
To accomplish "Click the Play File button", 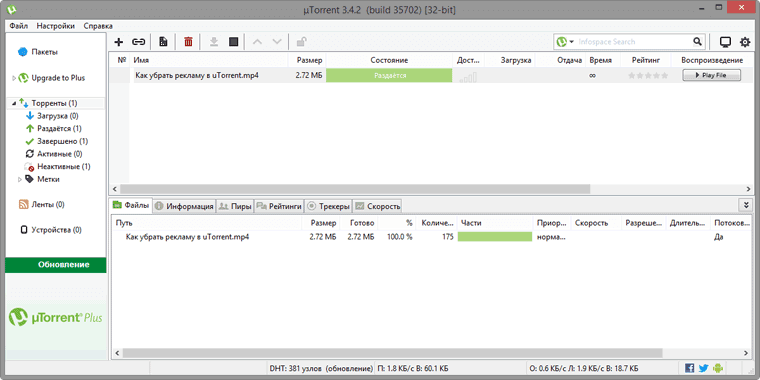I will pyautogui.click(x=712, y=75).
